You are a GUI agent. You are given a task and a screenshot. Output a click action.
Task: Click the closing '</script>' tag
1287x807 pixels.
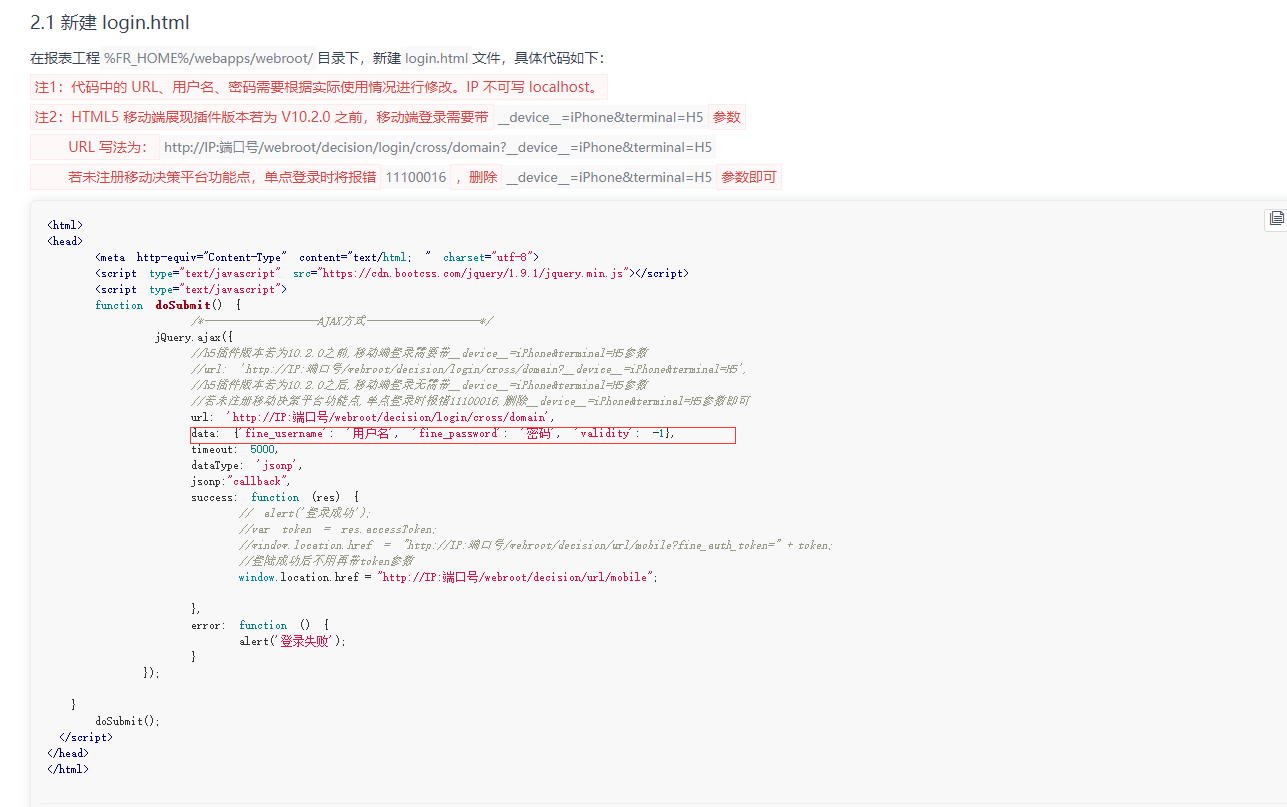click(86, 737)
